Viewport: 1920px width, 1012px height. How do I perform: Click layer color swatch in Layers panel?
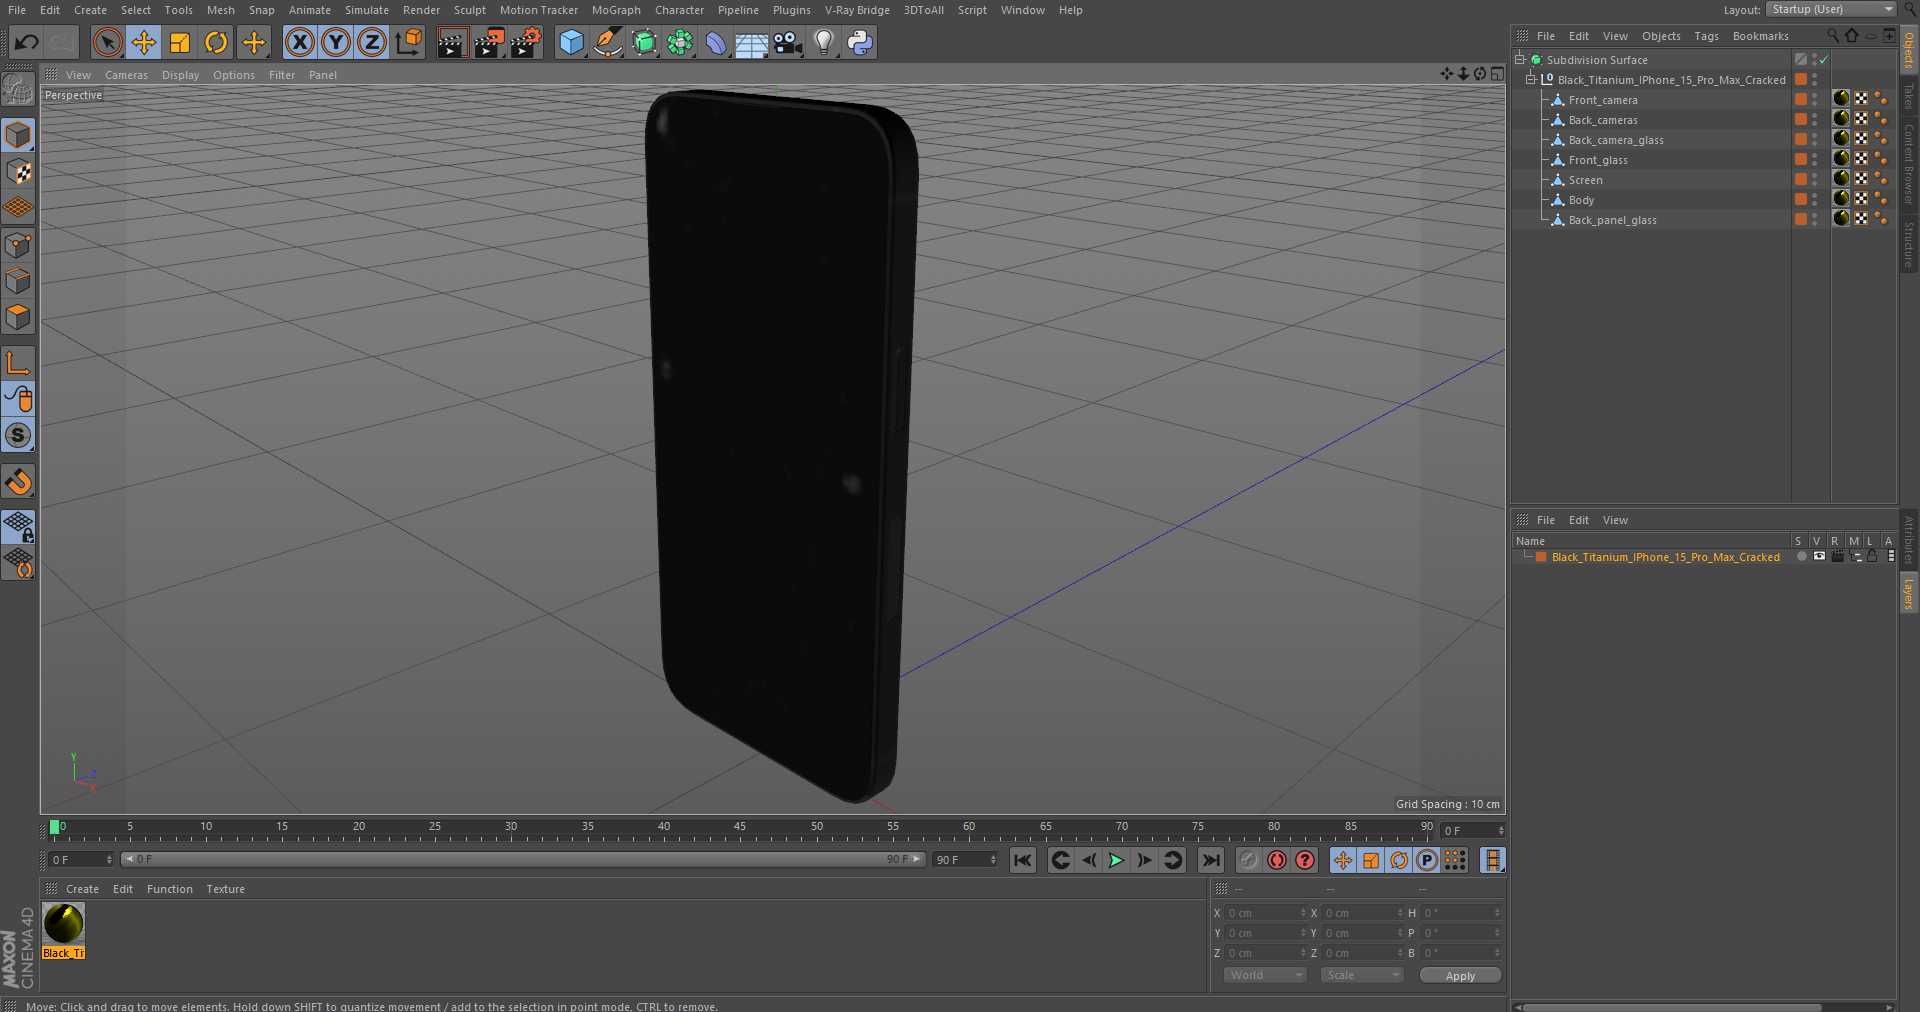click(x=1541, y=557)
